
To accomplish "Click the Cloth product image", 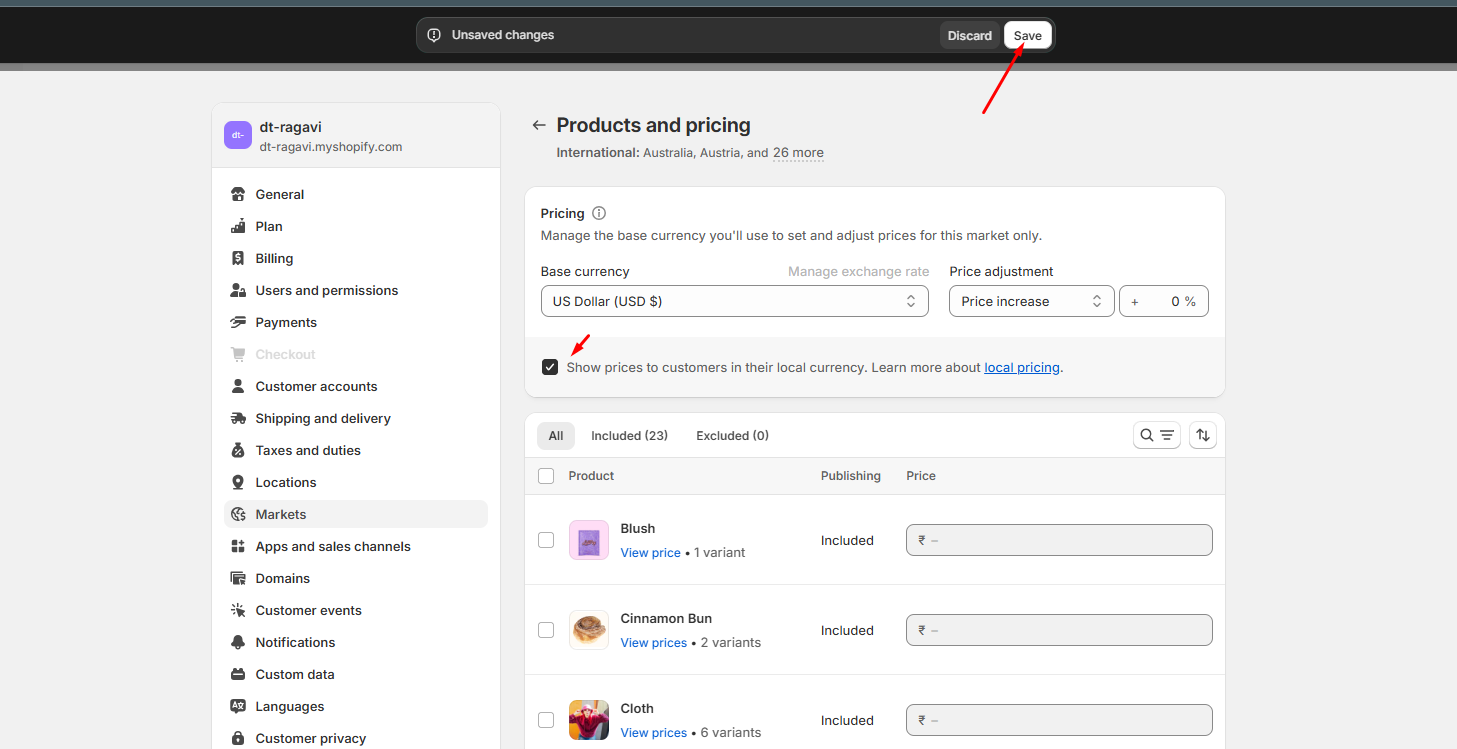I will pos(589,720).
